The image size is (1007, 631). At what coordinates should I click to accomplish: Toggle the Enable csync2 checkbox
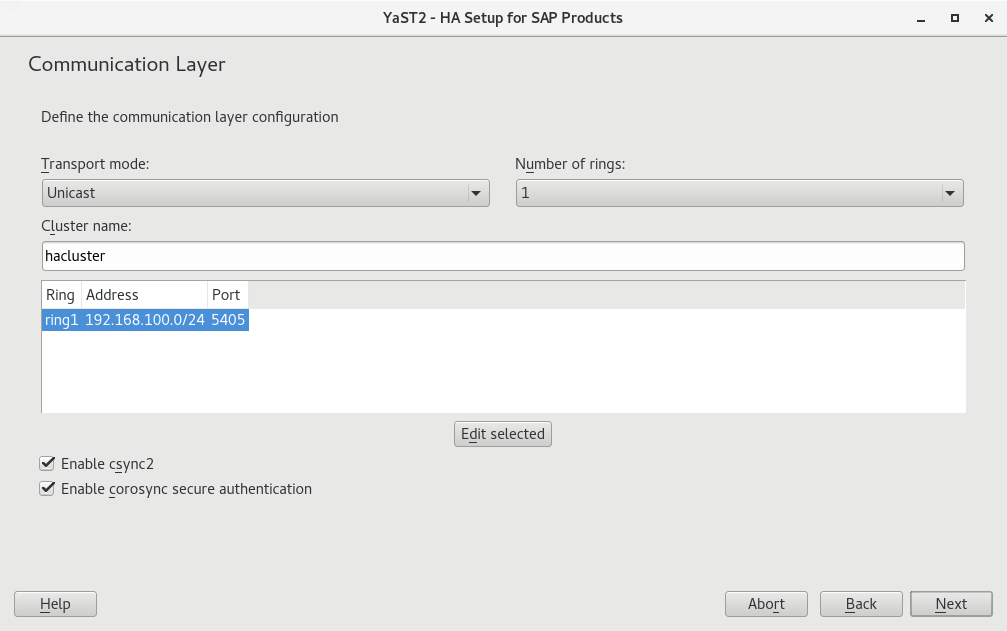(47, 463)
